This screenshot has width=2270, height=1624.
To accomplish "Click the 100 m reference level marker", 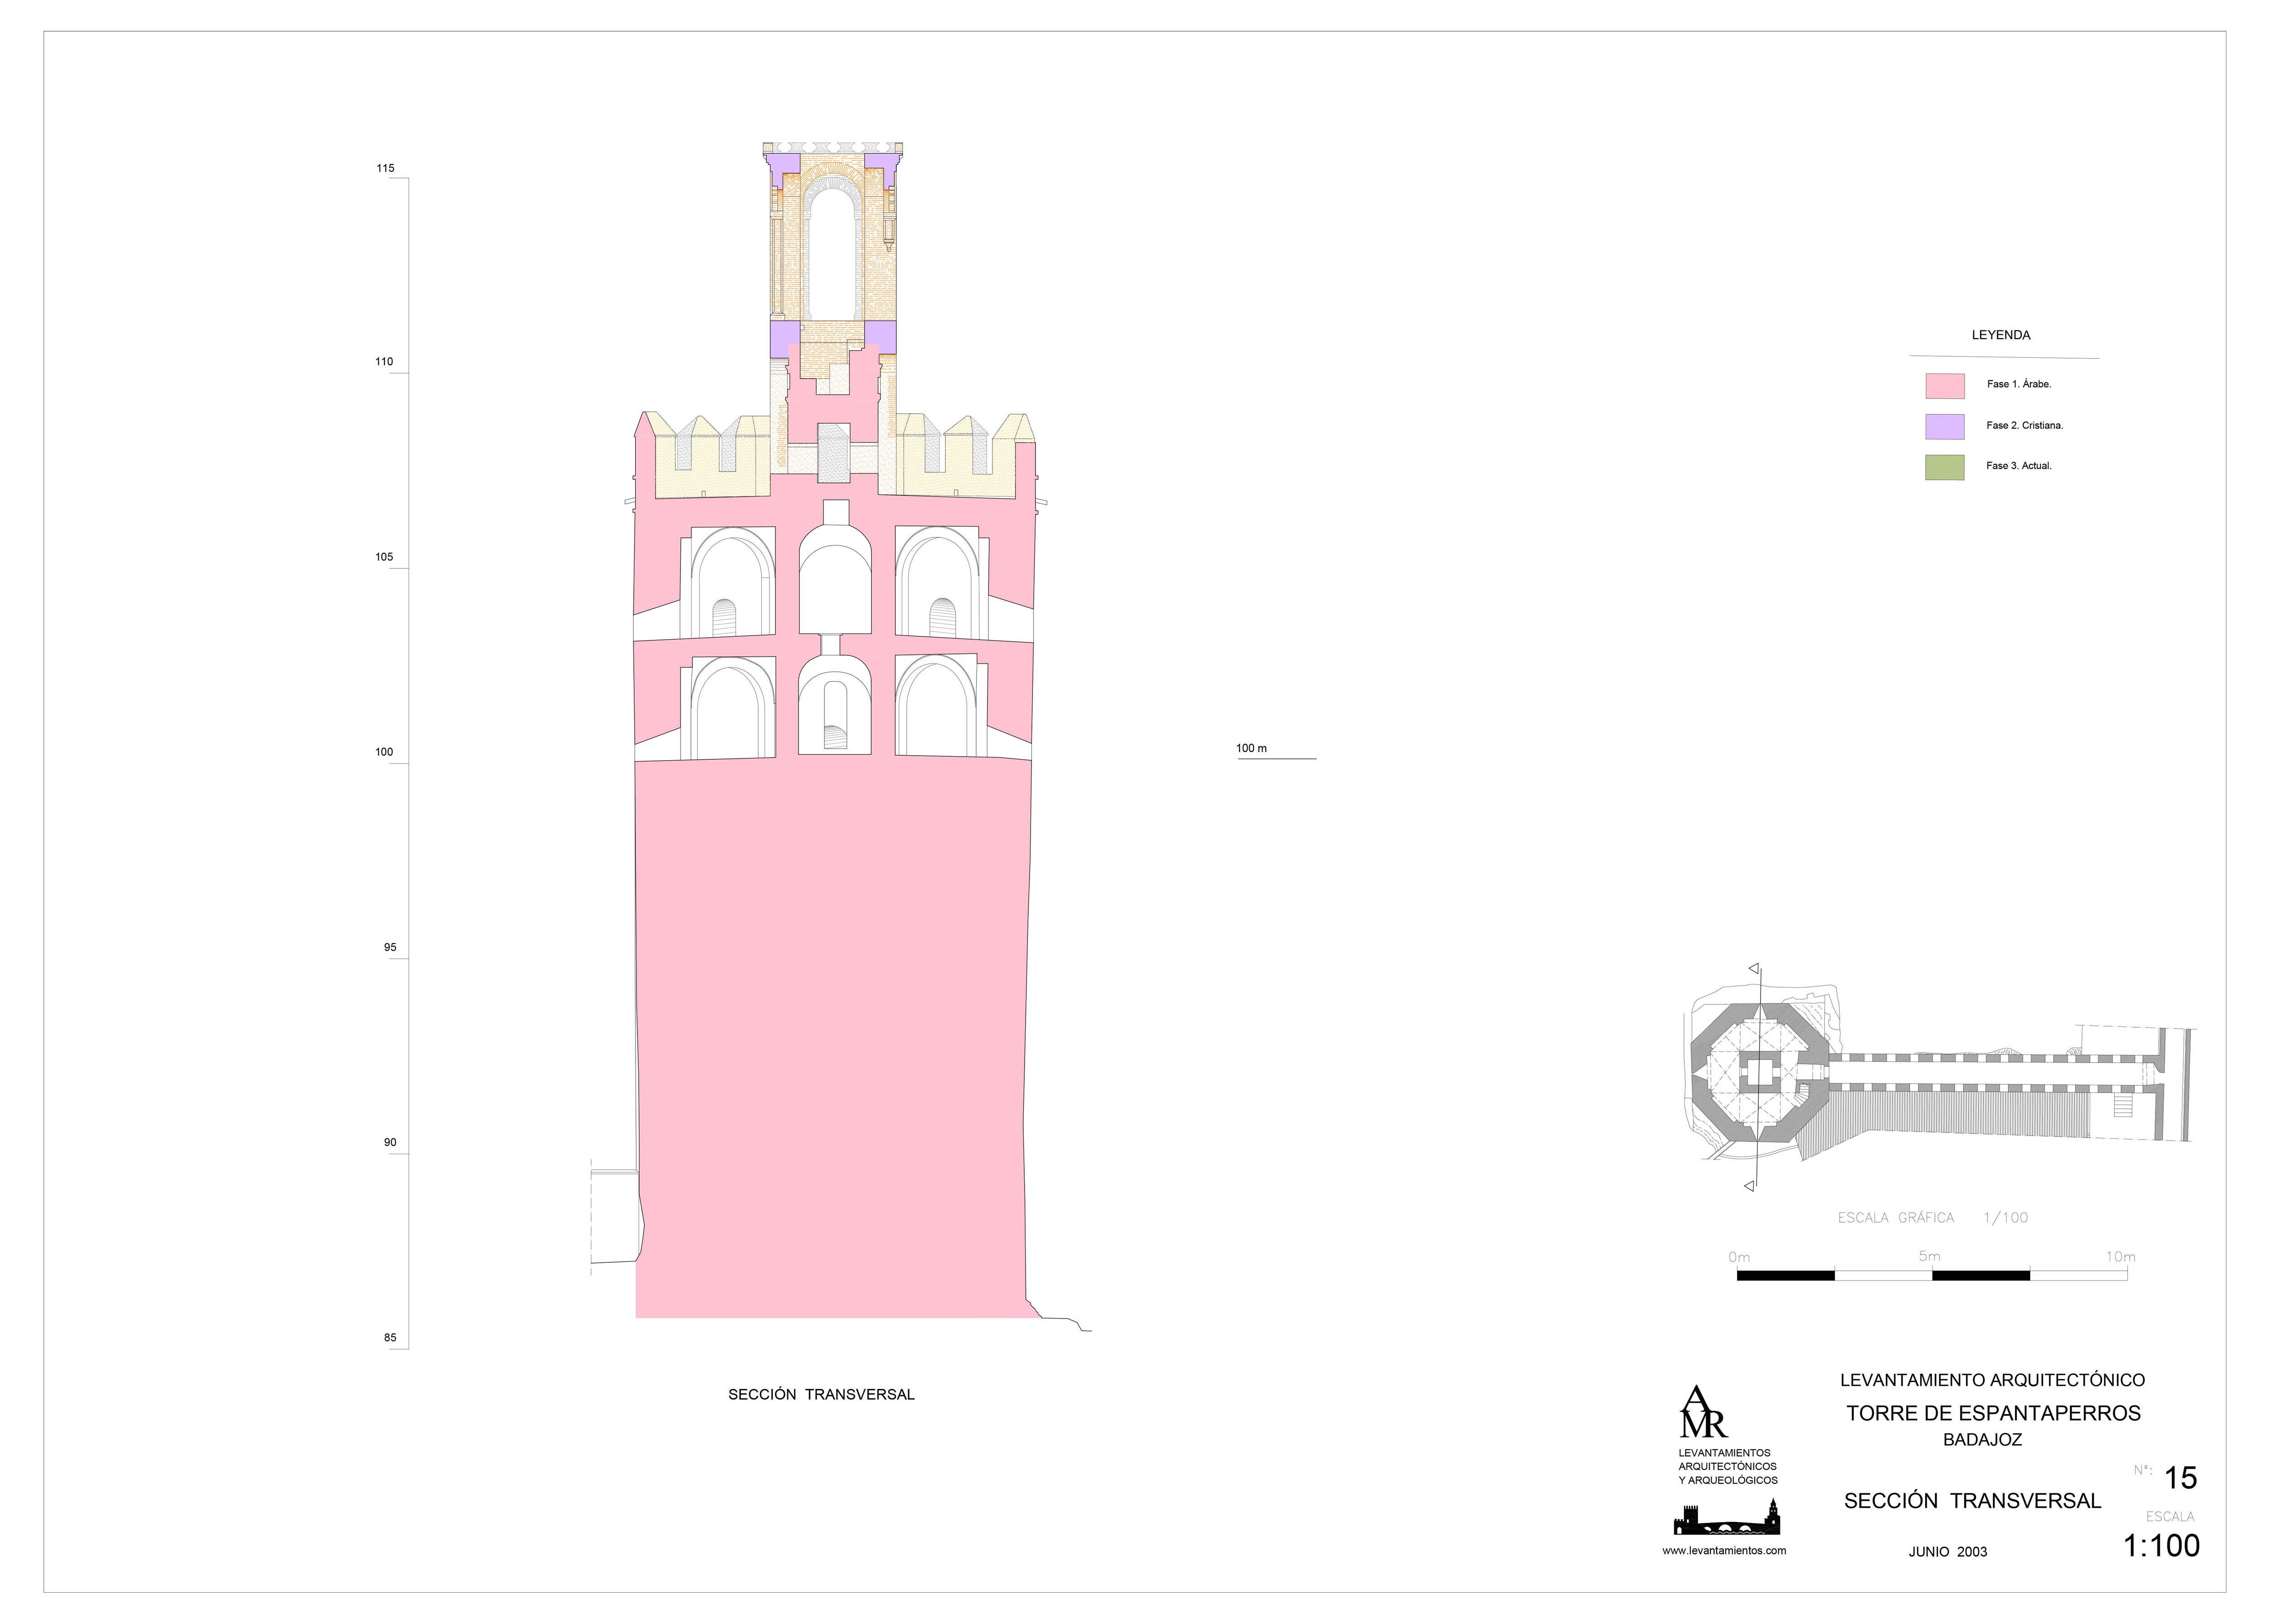I will 1251,748.
